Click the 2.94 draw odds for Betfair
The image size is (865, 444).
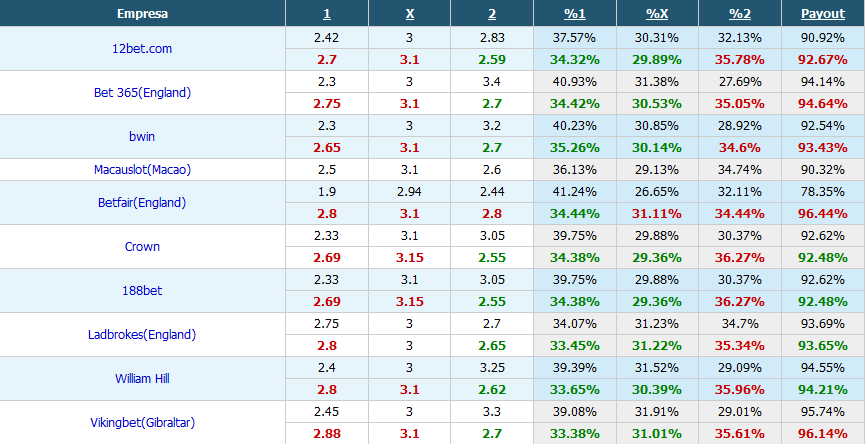(x=409, y=192)
